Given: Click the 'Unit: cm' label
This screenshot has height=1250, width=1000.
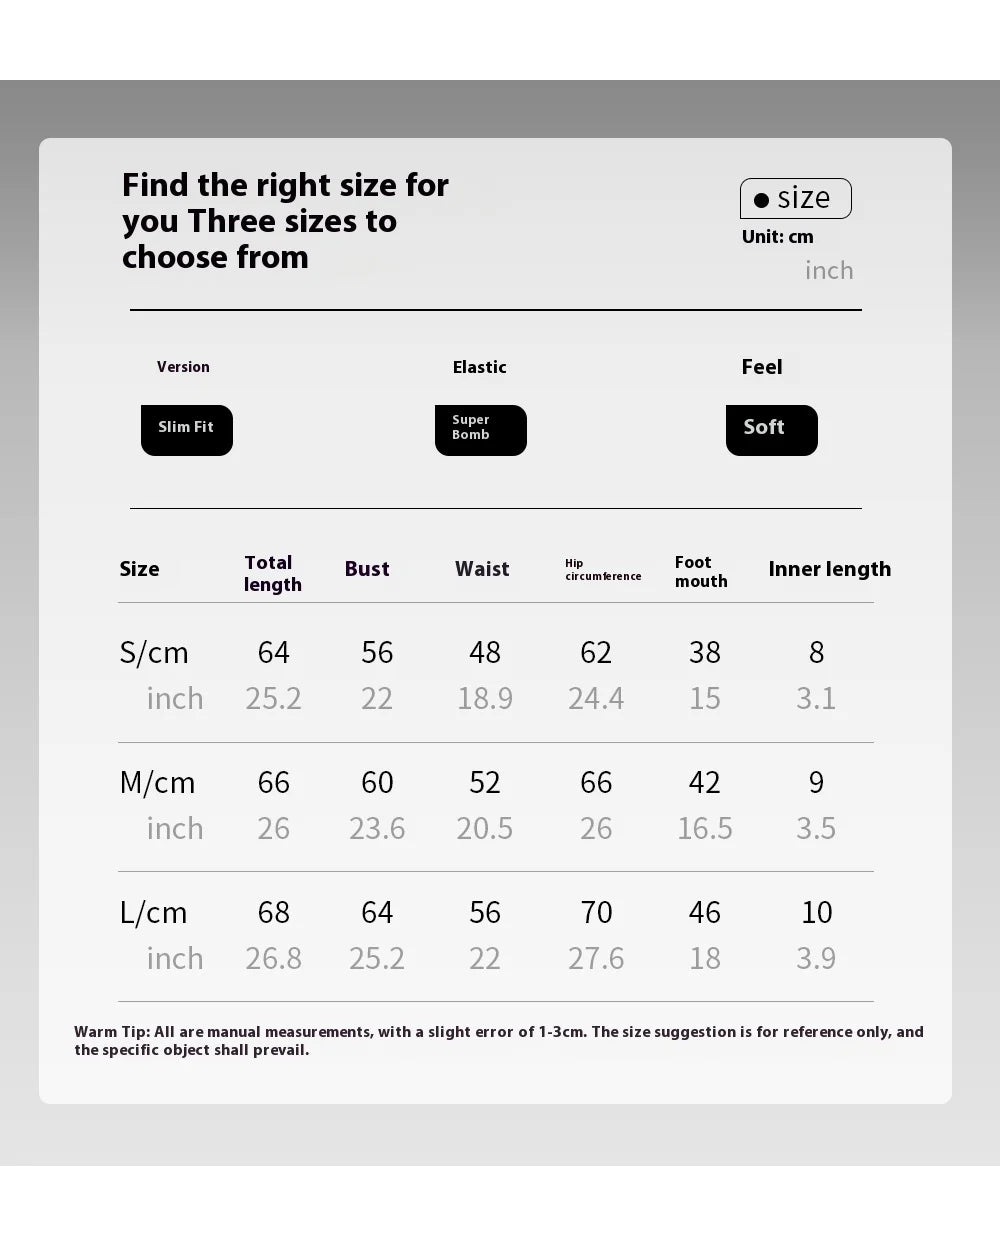Looking at the screenshot, I should coord(777,237).
